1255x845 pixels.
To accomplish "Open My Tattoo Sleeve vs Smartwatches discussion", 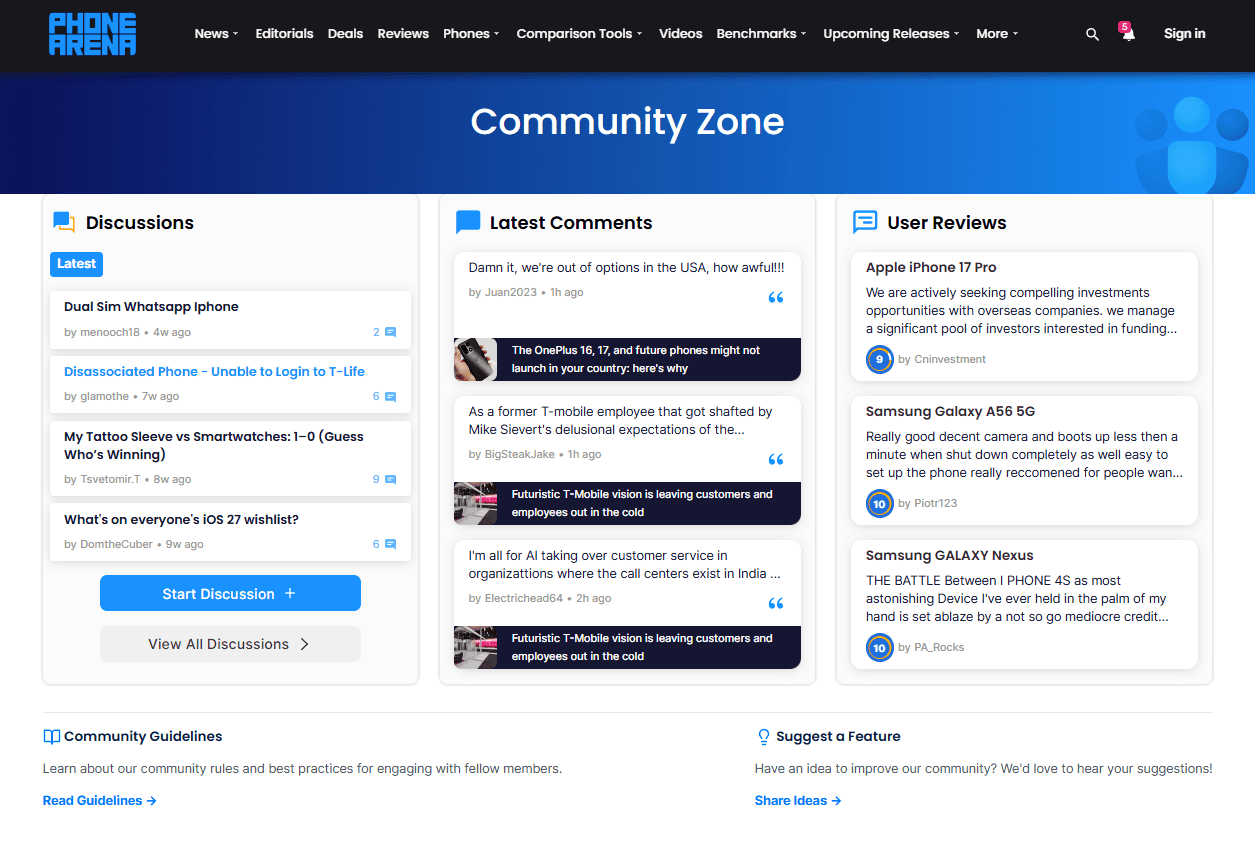I will [214, 446].
